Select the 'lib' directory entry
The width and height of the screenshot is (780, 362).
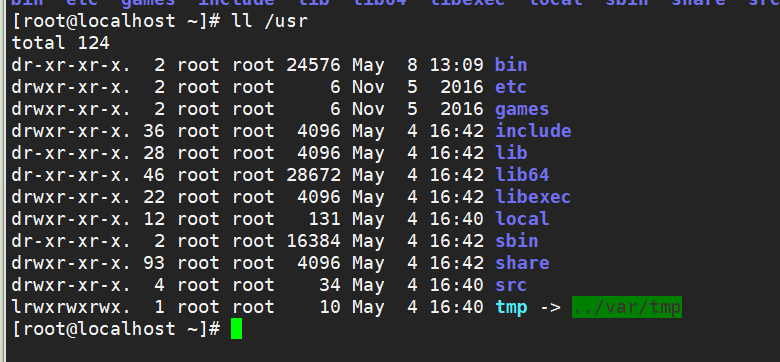click(511, 153)
